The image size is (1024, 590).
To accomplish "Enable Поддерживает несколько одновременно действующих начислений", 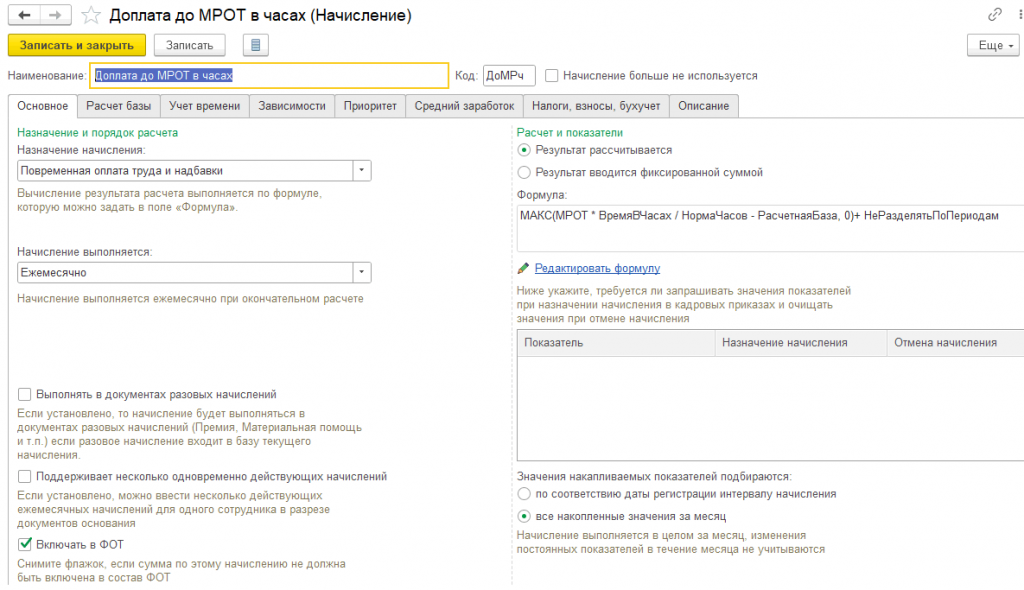I will click(25, 477).
